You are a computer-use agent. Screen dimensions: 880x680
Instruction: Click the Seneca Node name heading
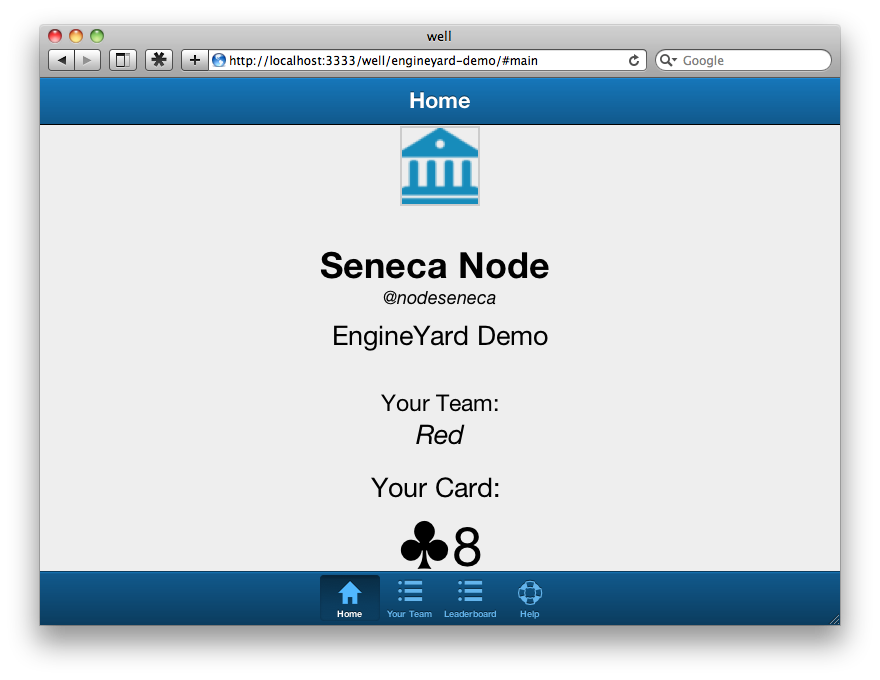point(434,265)
